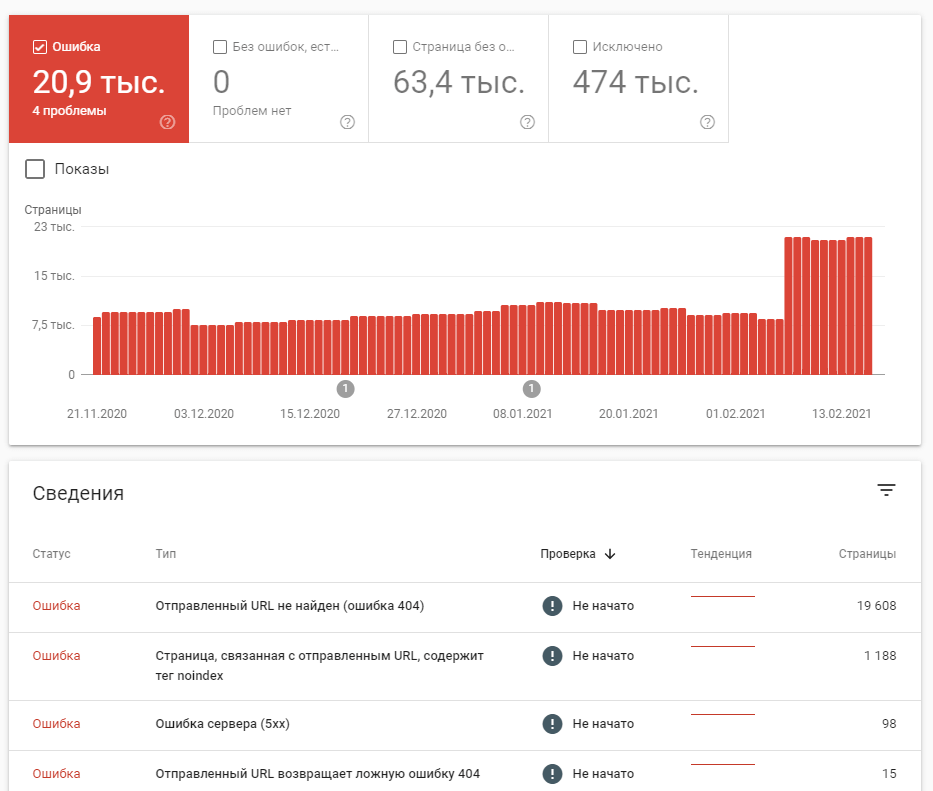Sort table by Тенденция column header
This screenshot has width=933, height=791.
click(x=721, y=554)
